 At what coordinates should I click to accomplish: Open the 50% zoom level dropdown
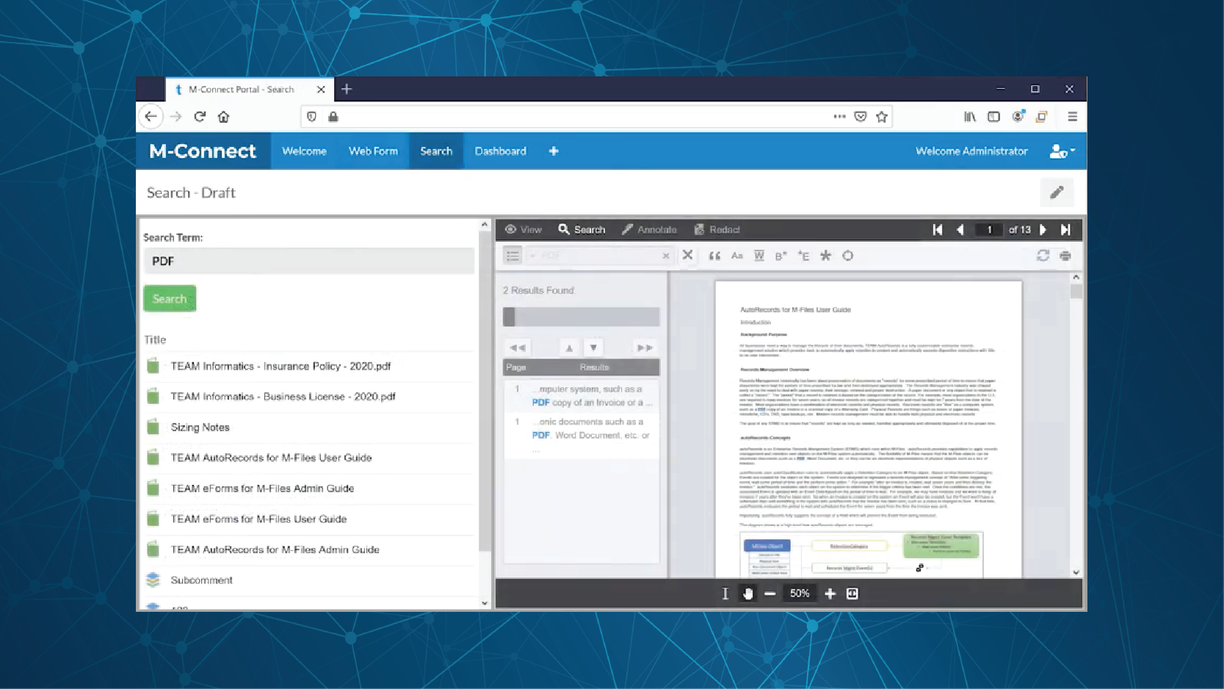point(800,594)
